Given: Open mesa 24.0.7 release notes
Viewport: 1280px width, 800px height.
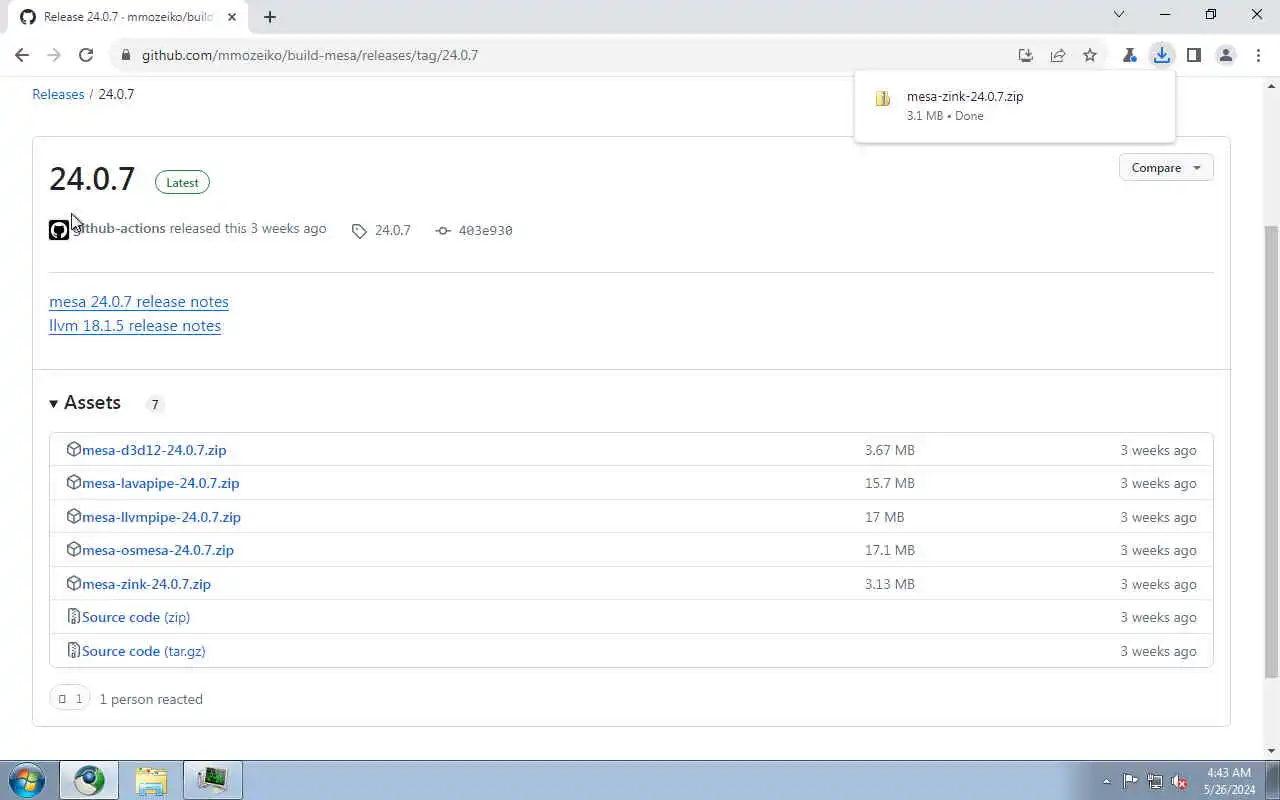Looking at the screenshot, I should [139, 302].
